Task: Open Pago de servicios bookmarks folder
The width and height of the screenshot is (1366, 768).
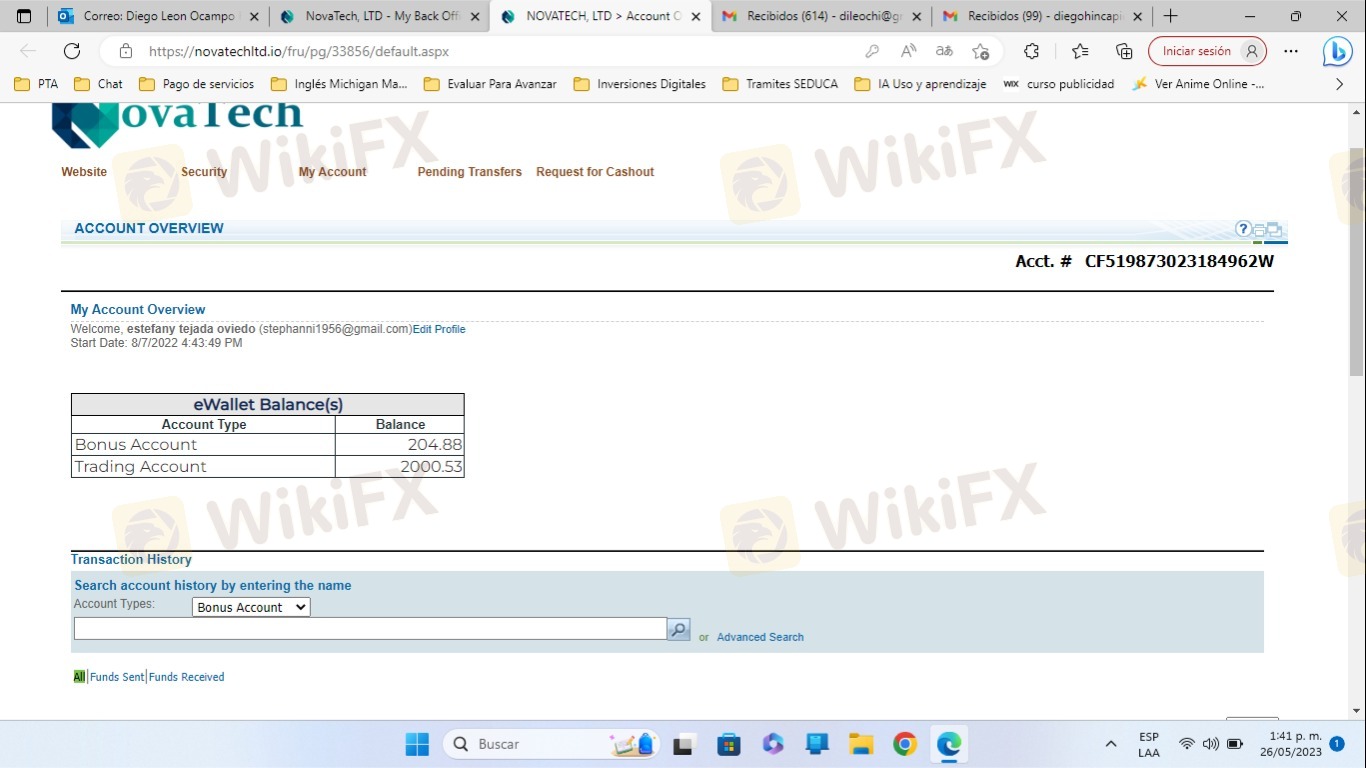Action: [x=197, y=84]
